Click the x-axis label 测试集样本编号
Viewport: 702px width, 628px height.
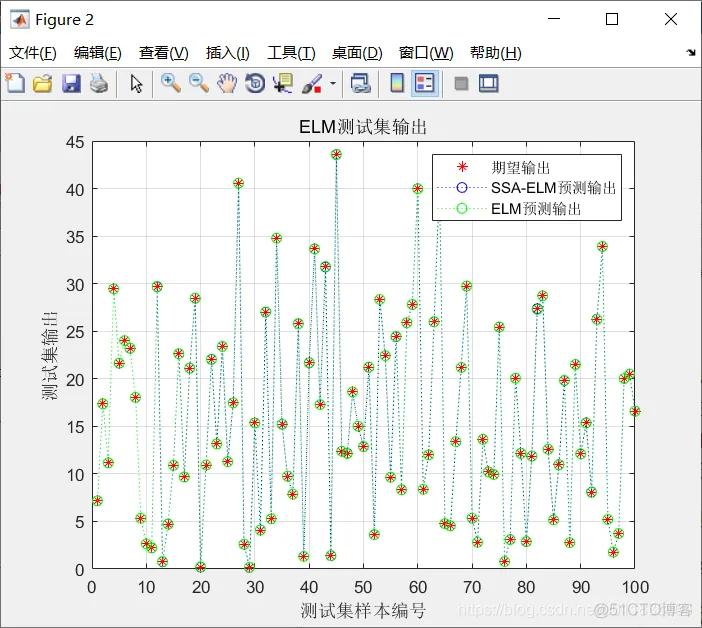[363, 611]
